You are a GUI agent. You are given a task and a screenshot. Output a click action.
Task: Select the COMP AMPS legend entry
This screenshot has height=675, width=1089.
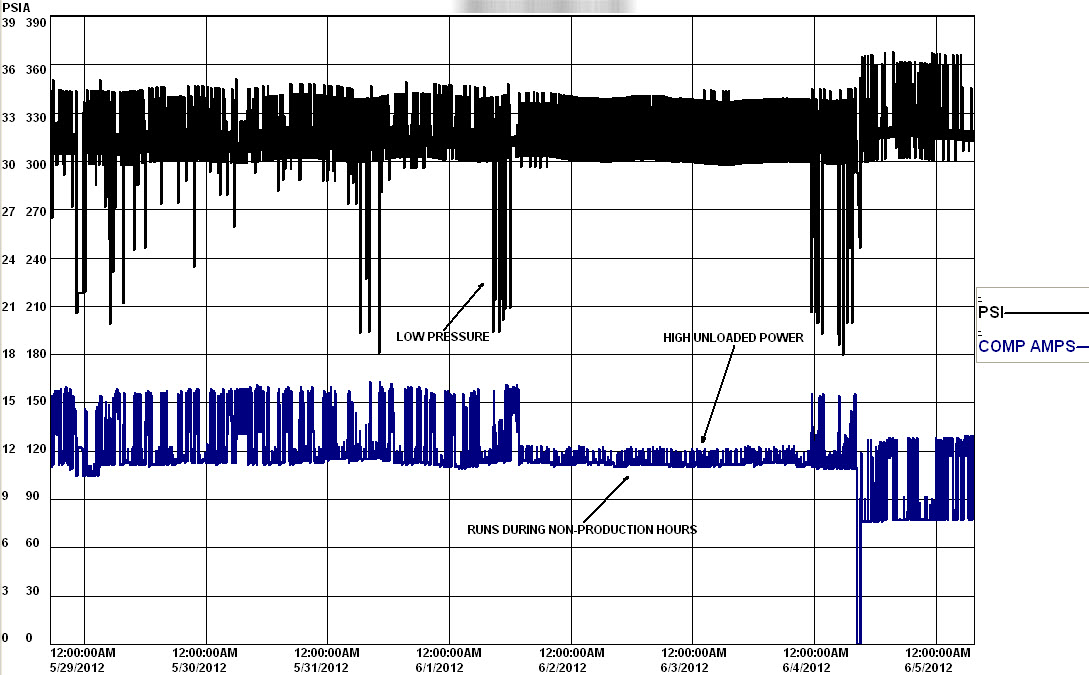coord(1026,346)
